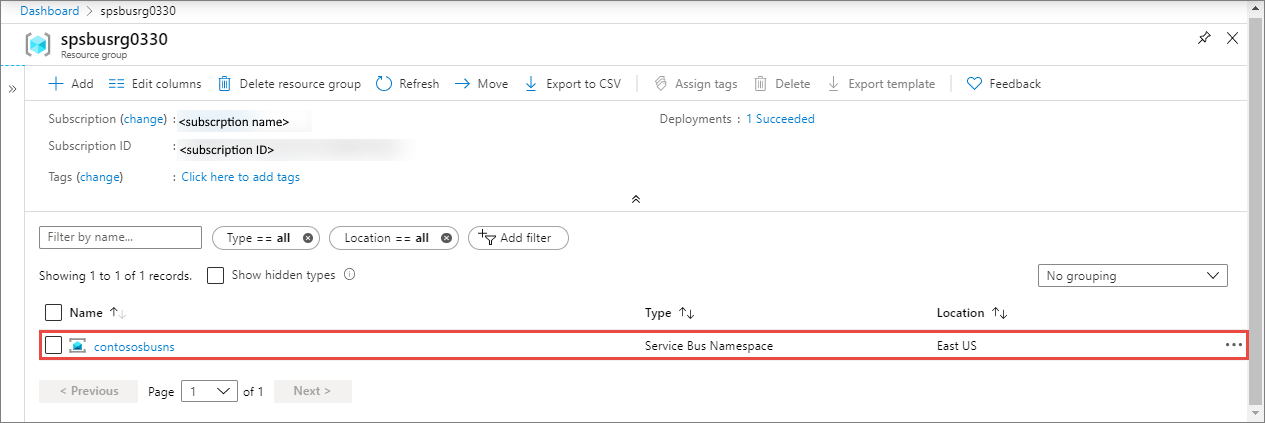Click the info icon beside Show hidden types
Image resolution: width=1265 pixels, height=423 pixels.
tap(350, 275)
